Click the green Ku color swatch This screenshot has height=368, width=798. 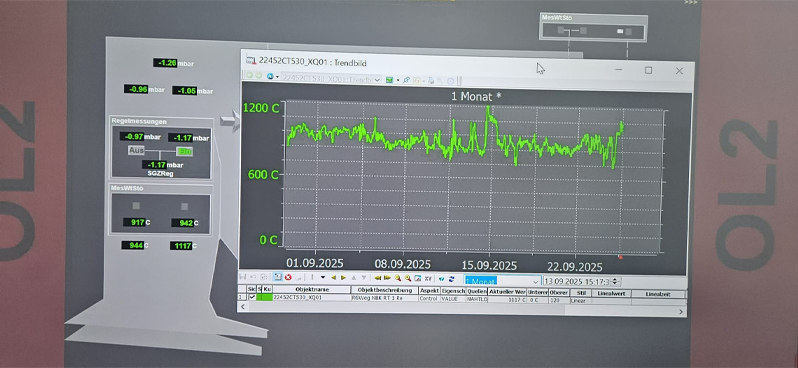[267, 297]
